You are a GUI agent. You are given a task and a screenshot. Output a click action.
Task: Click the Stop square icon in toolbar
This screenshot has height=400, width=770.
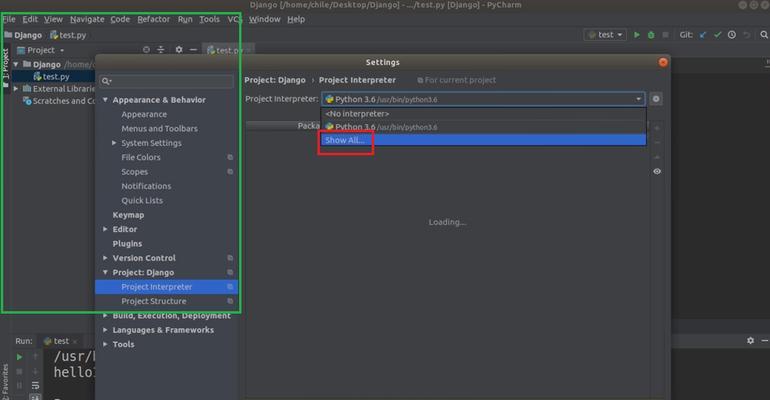click(x=665, y=35)
